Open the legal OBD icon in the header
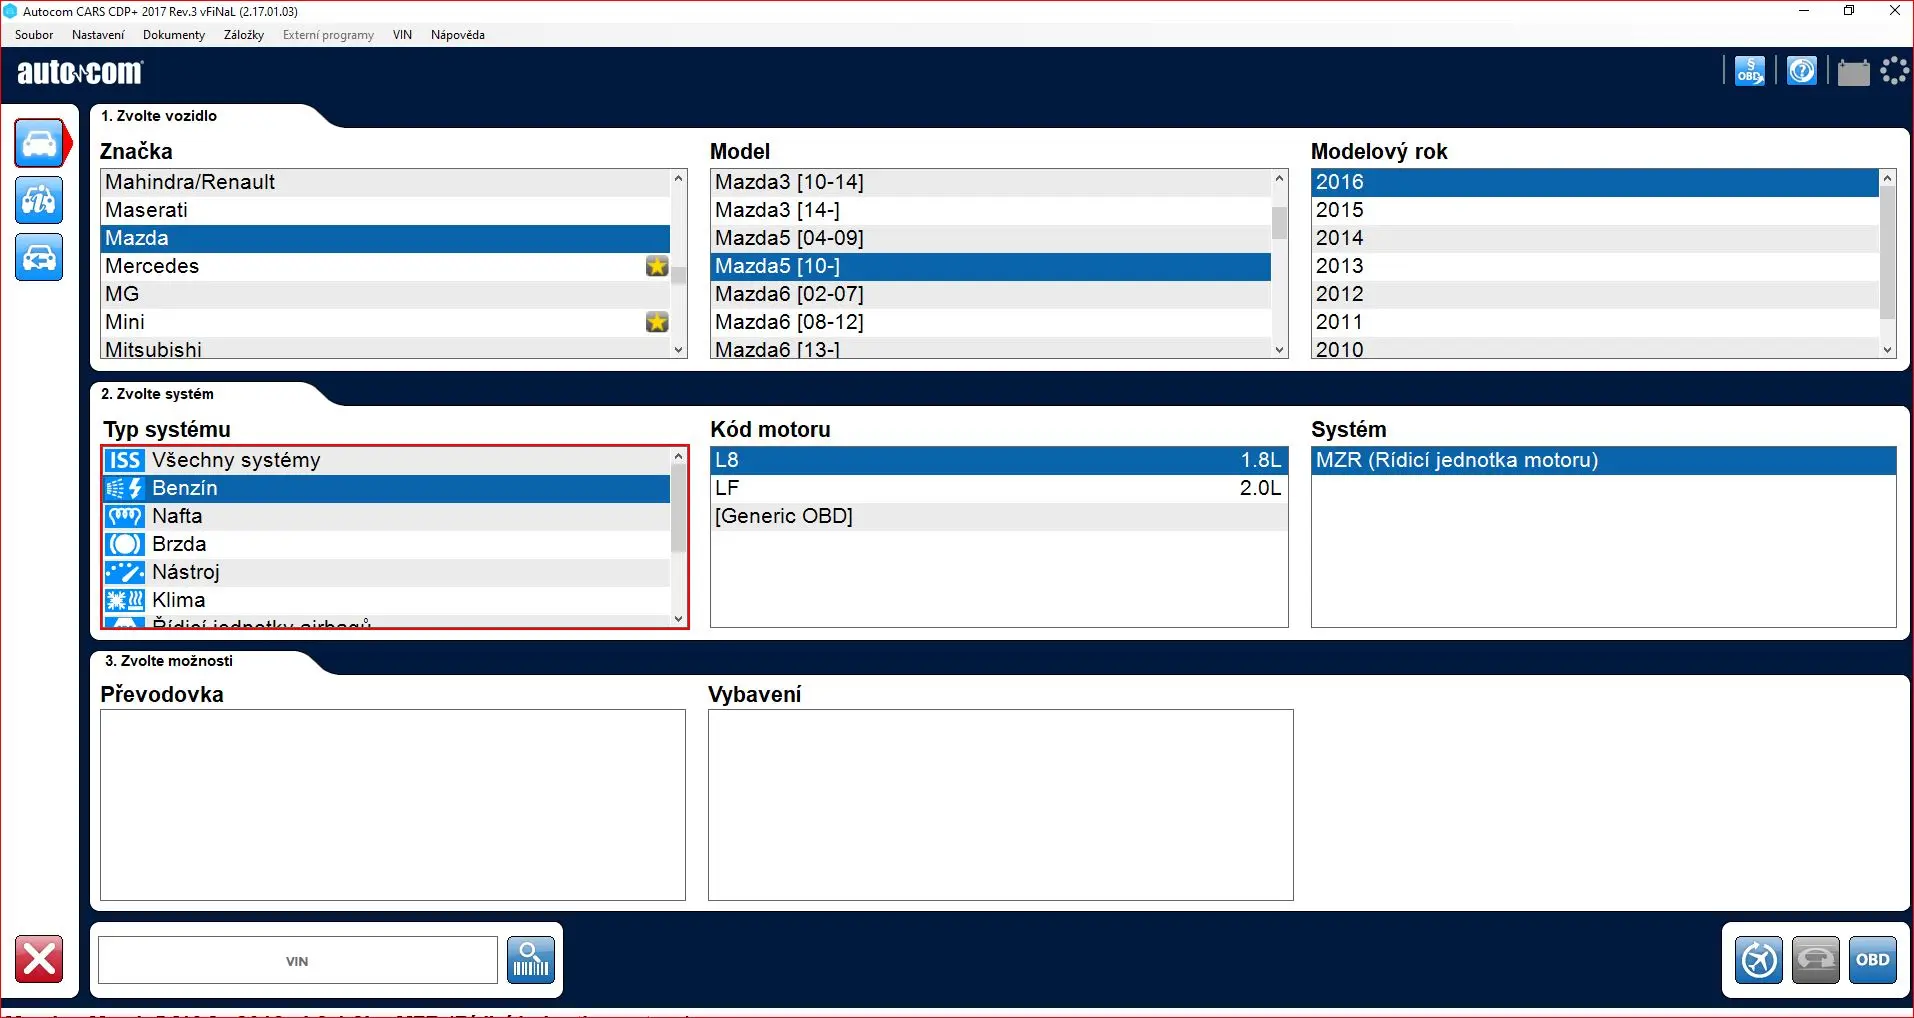This screenshot has height=1018, width=1914. coord(1750,71)
